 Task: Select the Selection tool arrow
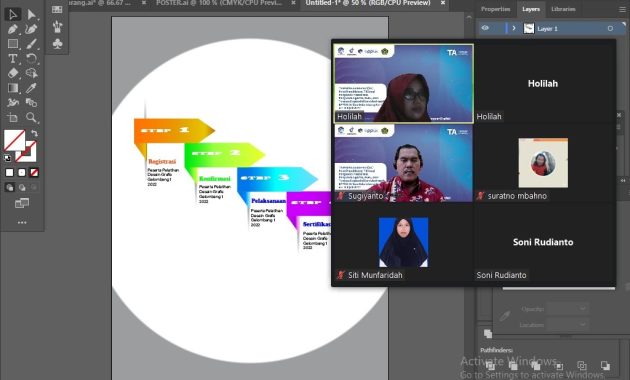coord(12,14)
